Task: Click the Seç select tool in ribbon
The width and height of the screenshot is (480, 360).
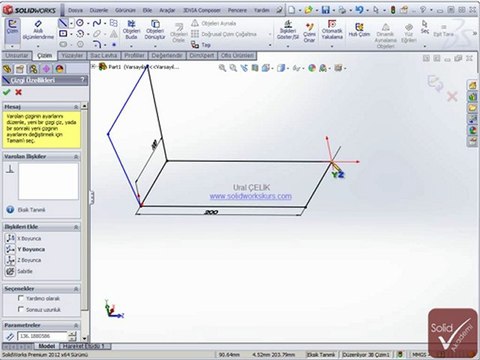Action: tap(425, 27)
